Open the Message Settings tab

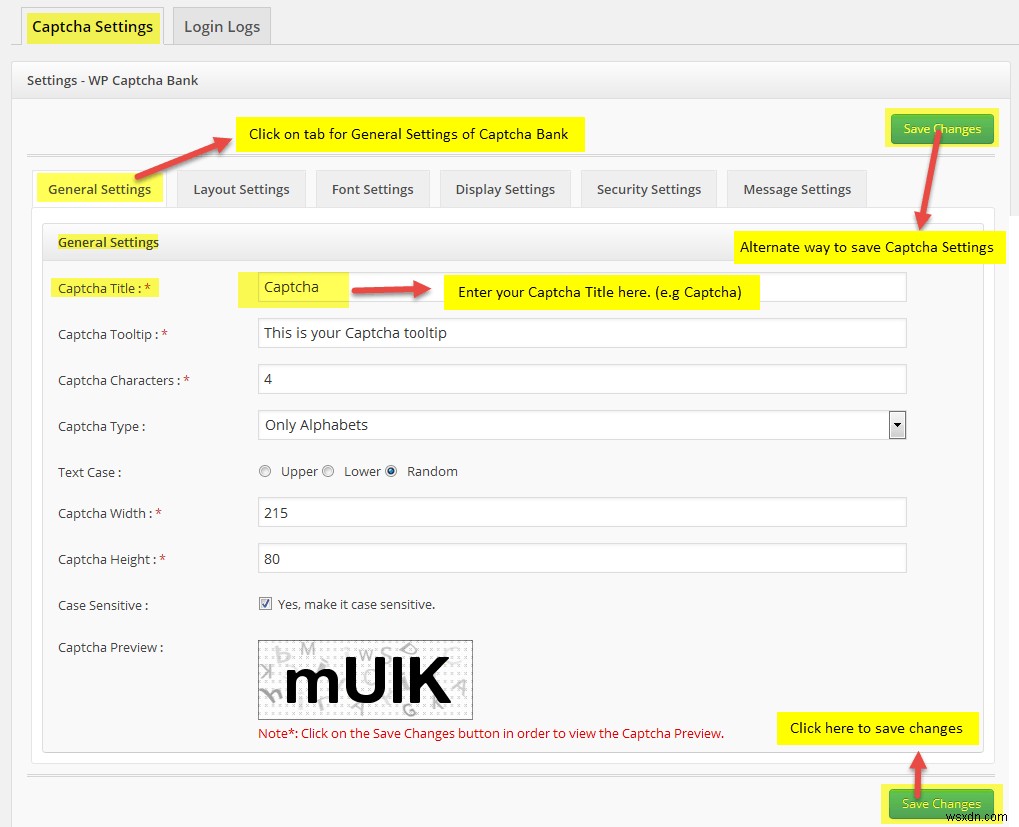point(796,188)
